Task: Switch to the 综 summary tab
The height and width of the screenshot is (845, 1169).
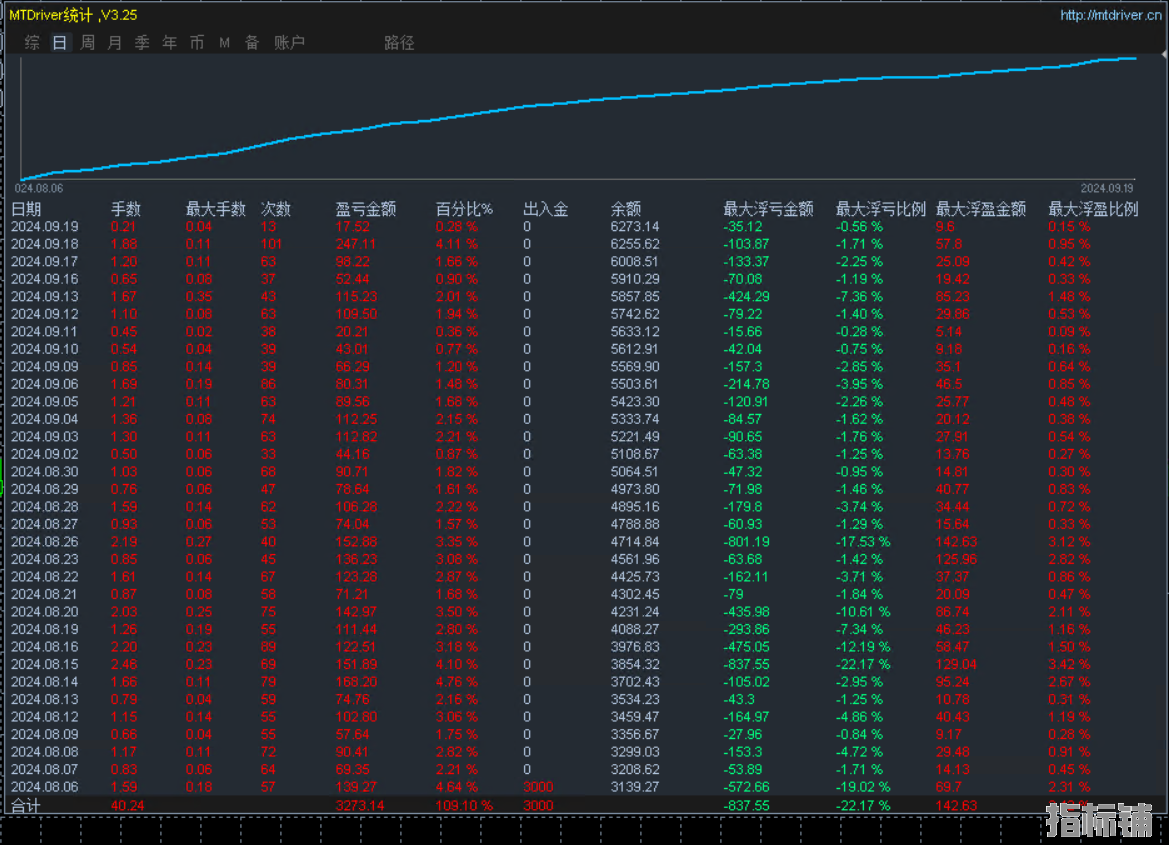Action: [x=32, y=43]
